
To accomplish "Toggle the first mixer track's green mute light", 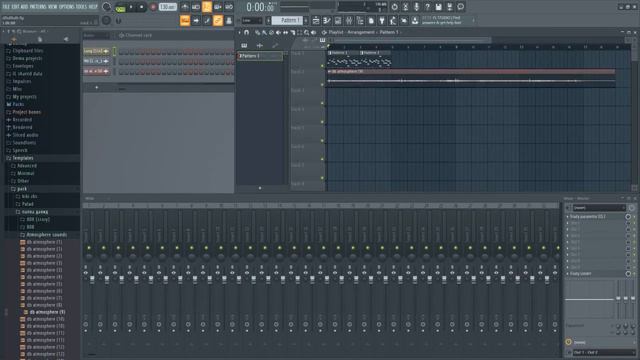I will point(89,248).
